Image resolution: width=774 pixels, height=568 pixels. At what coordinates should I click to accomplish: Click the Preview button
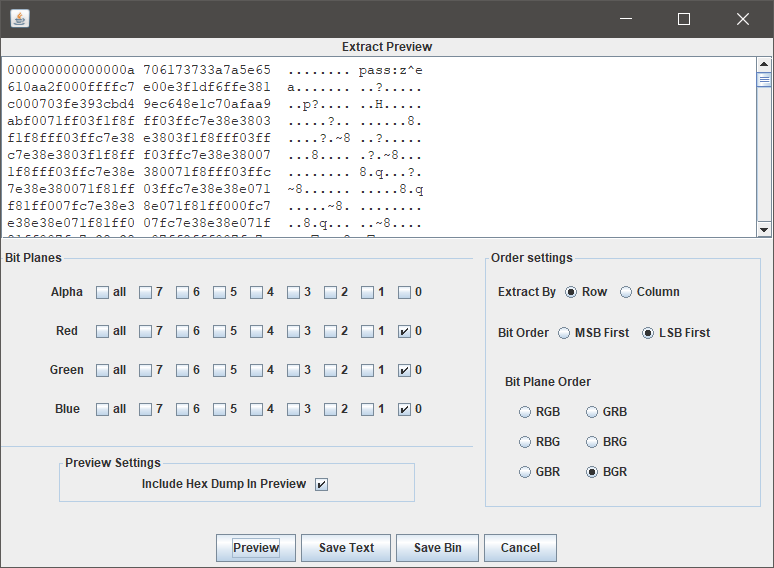256,548
